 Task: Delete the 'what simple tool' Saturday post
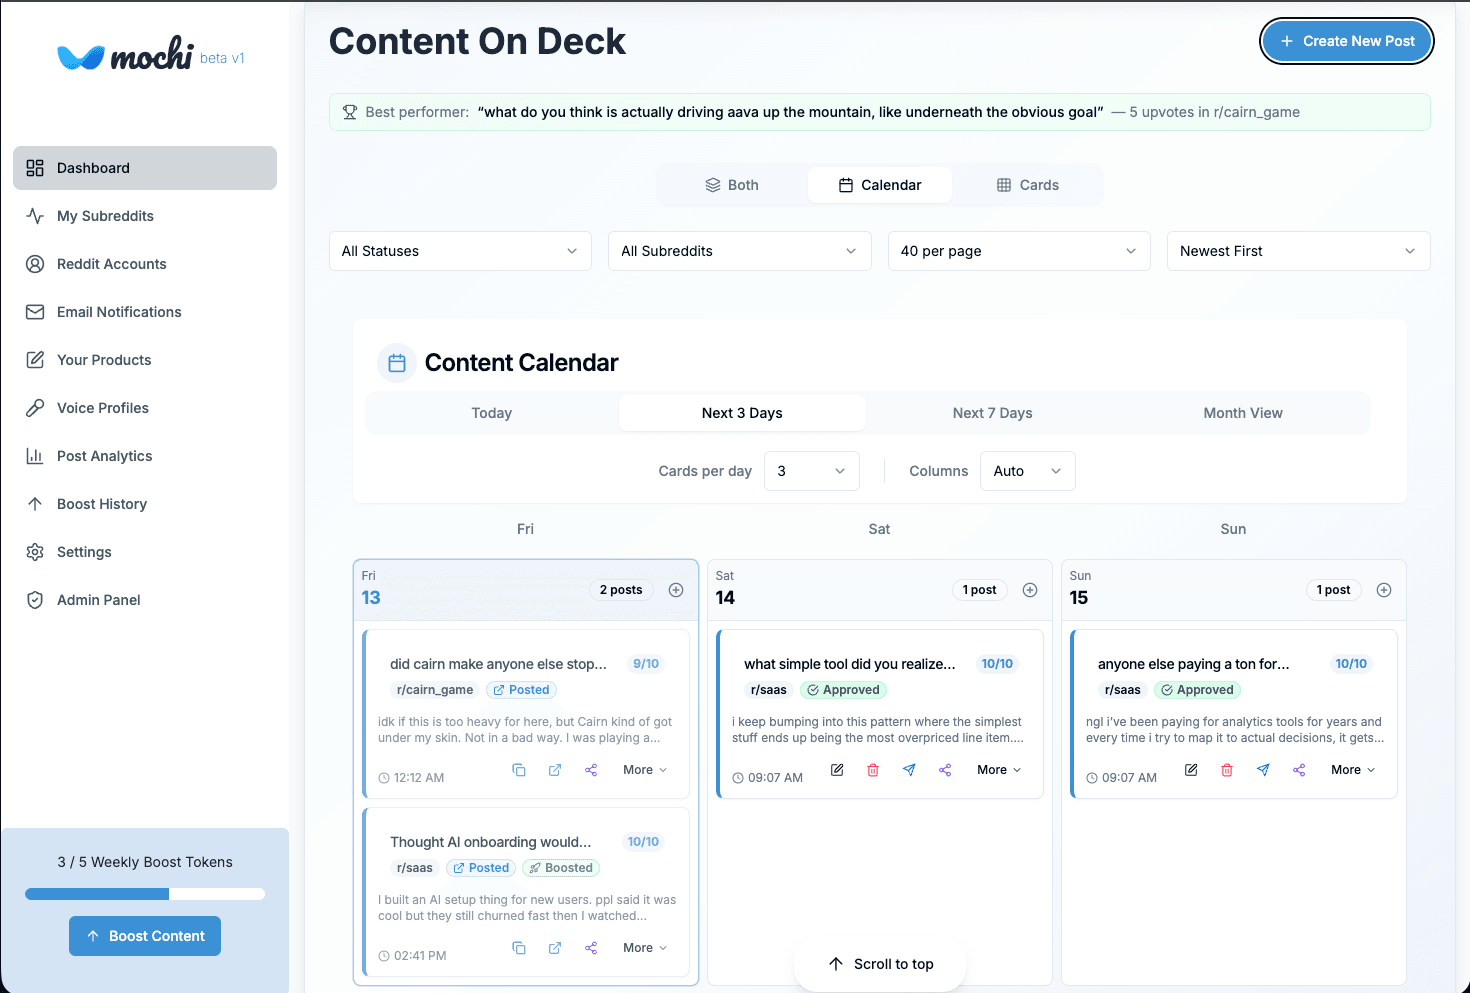pos(873,769)
